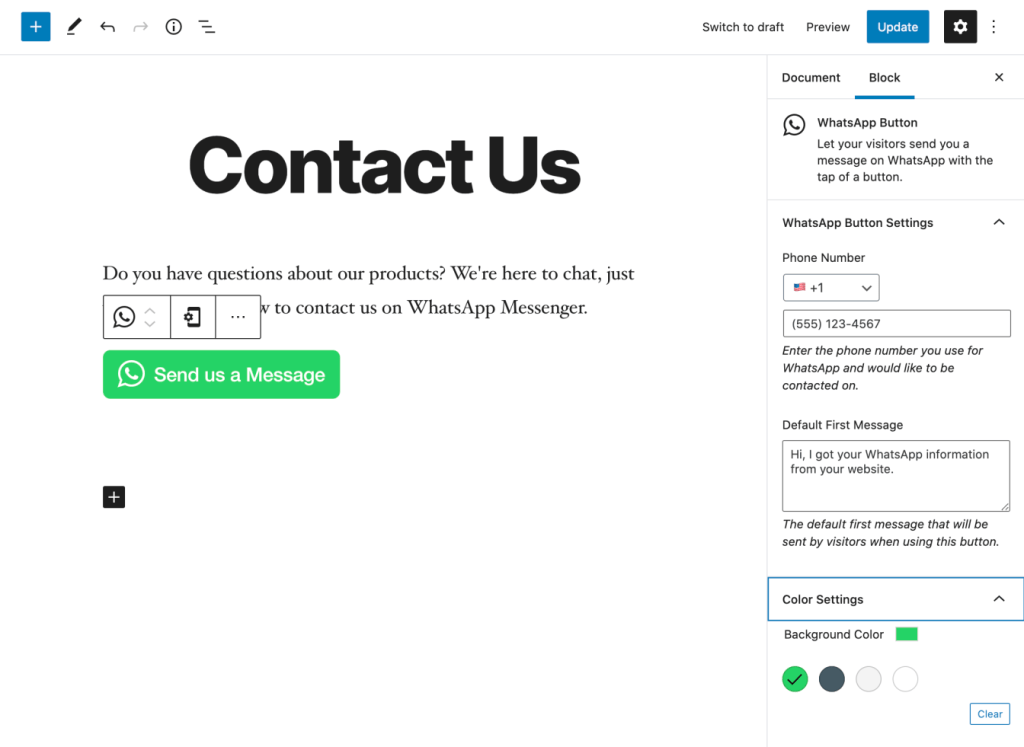The height and width of the screenshot is (747, 1024).
Task: Open the content structure info icon
Action: 173,27
